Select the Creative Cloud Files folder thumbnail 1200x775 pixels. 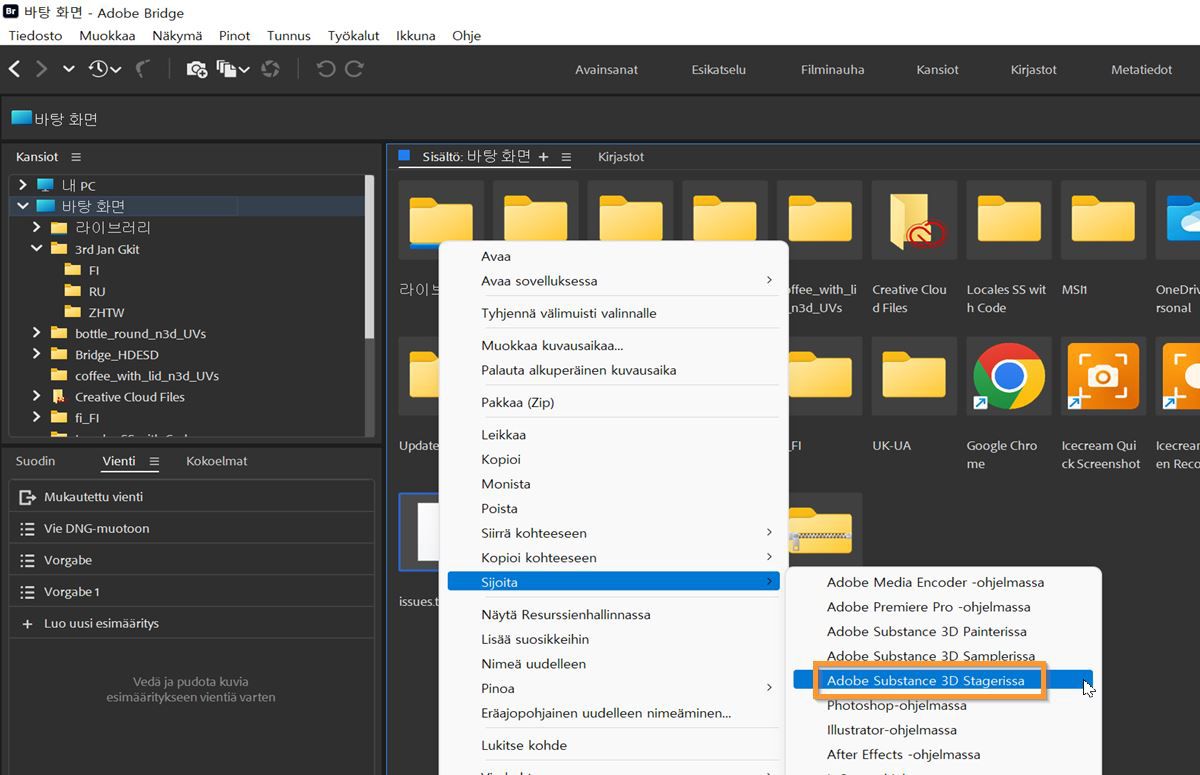(914, 220)
